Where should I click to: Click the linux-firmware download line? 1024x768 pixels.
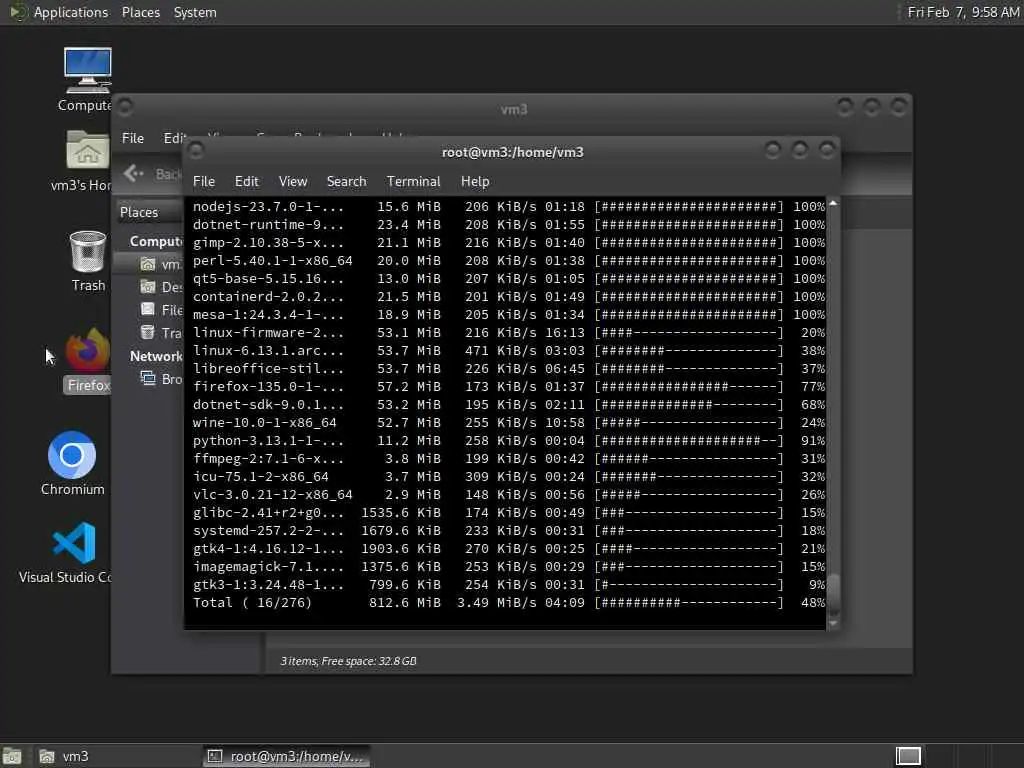point(509,332)
